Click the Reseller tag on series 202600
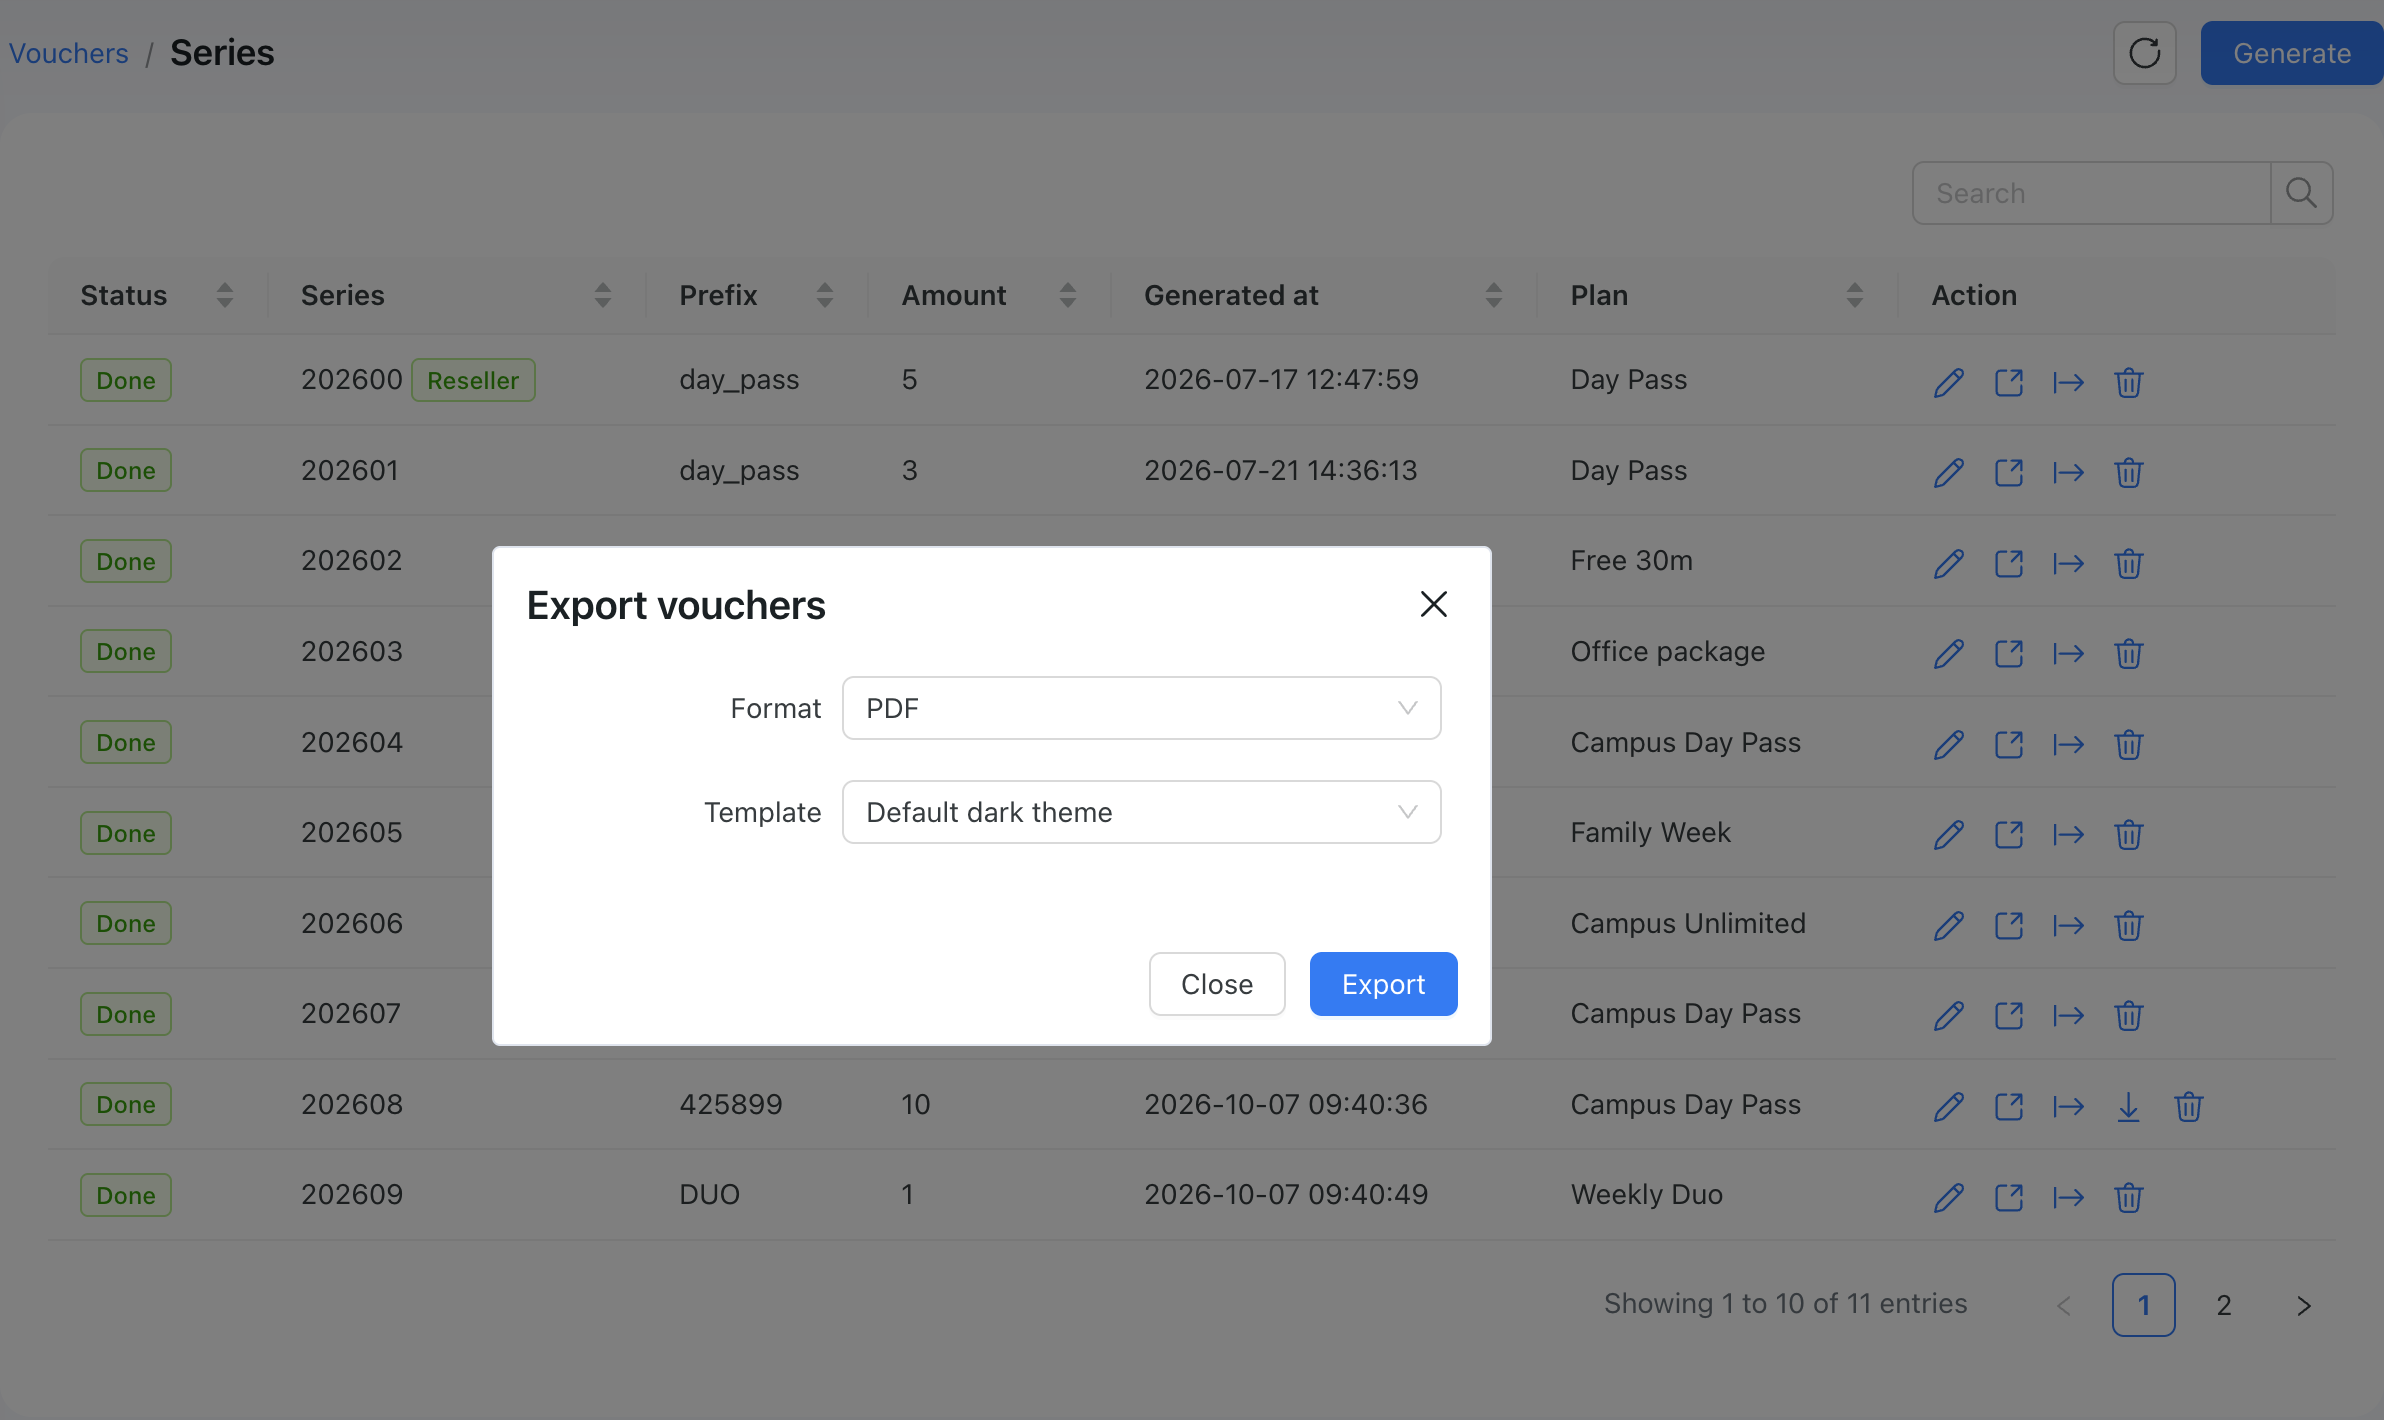 (x=473, y=380)
